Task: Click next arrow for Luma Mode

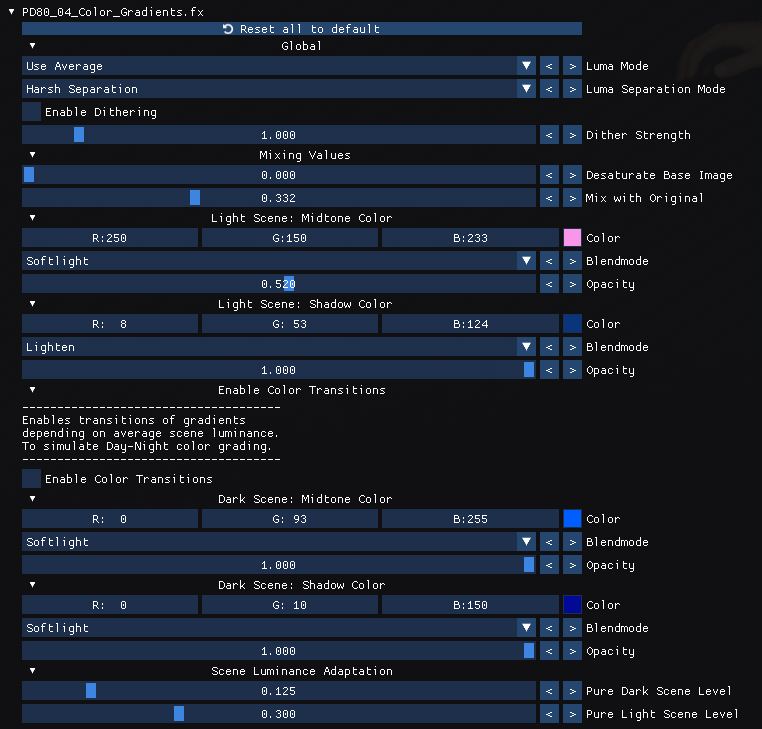Action: tap(571, 66)
